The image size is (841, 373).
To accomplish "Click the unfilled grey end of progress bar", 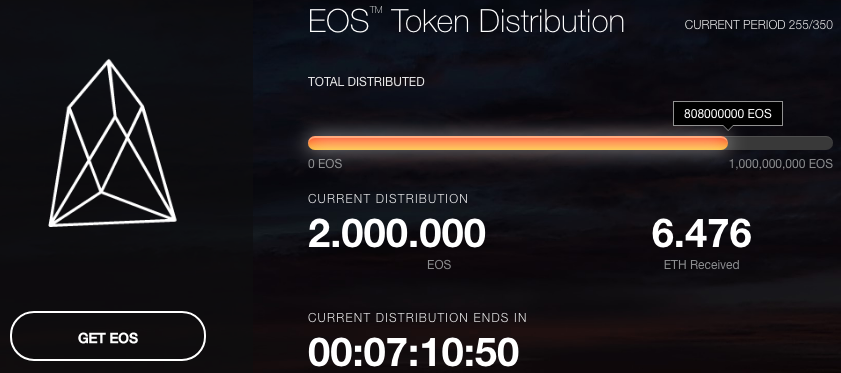I will (x=780, y=143).
